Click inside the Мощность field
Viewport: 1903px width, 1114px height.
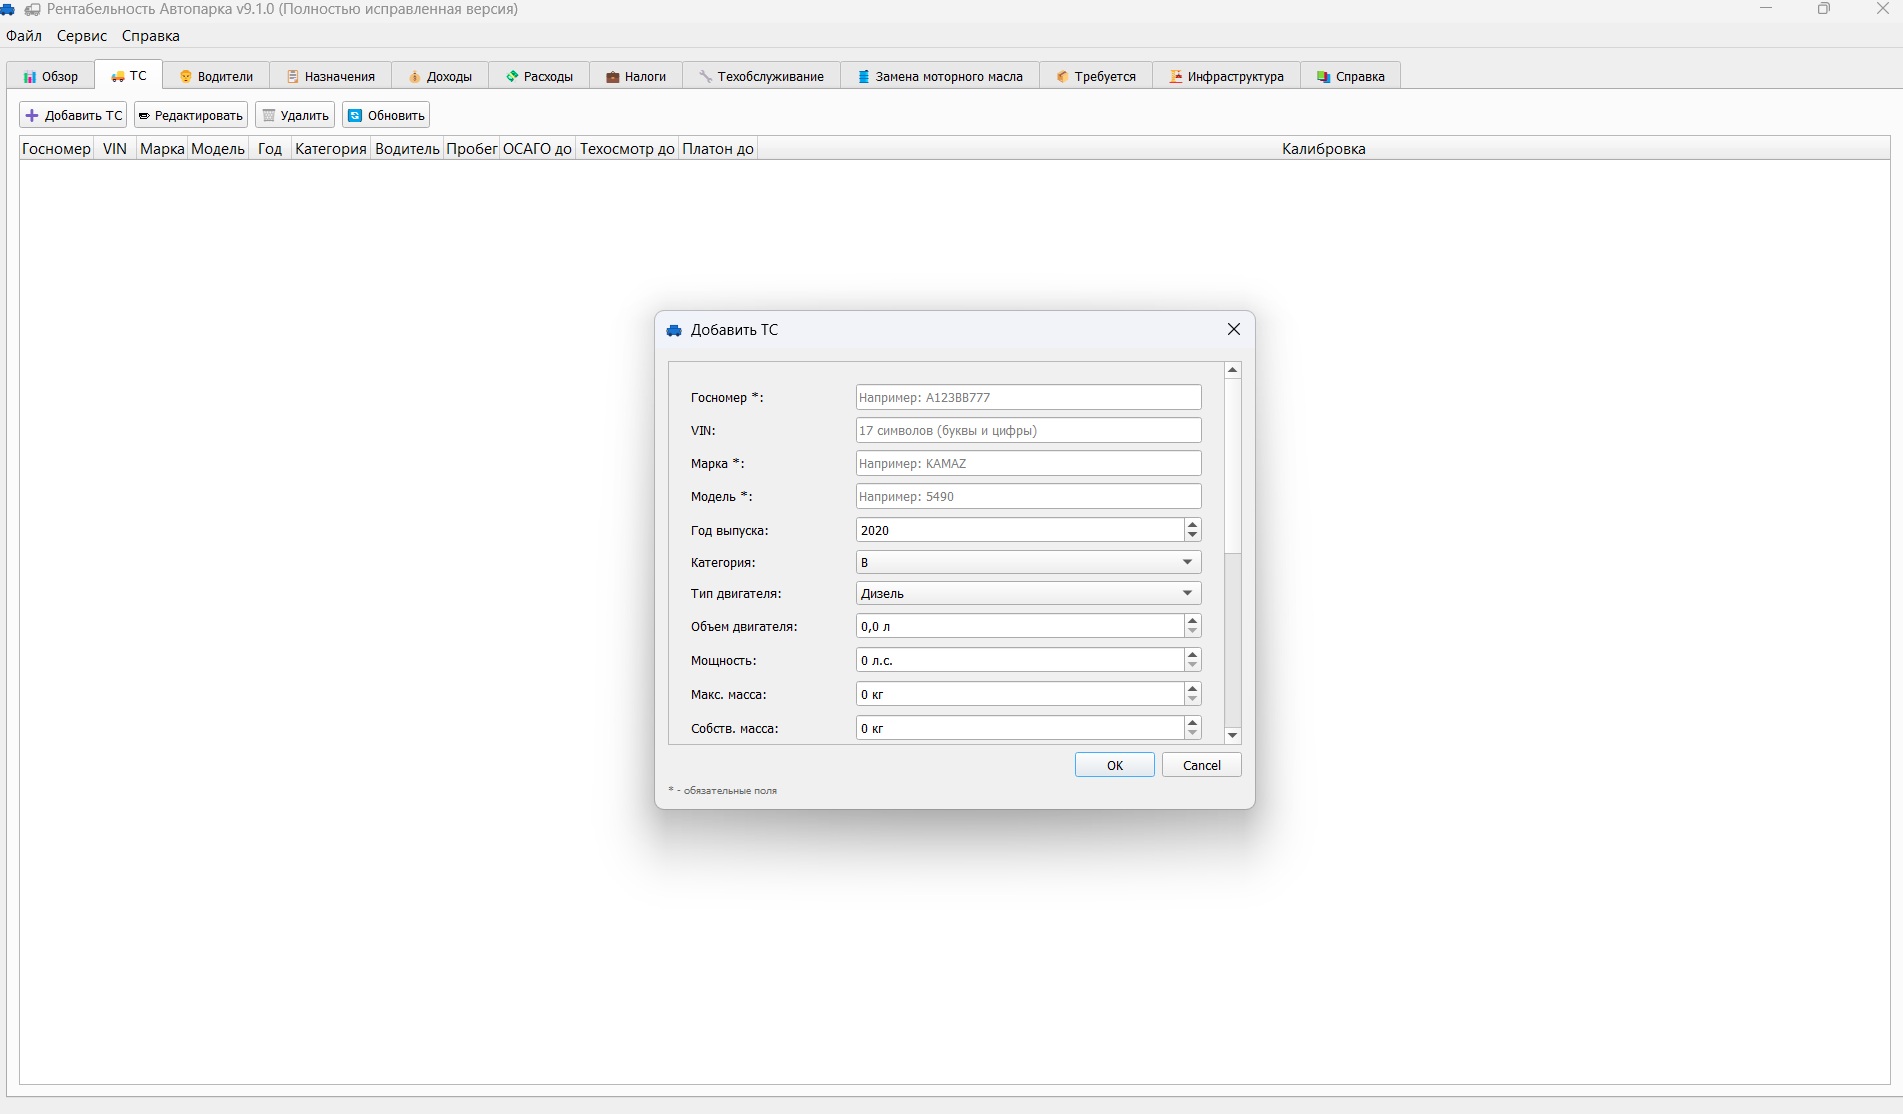tap(1020, 660)
